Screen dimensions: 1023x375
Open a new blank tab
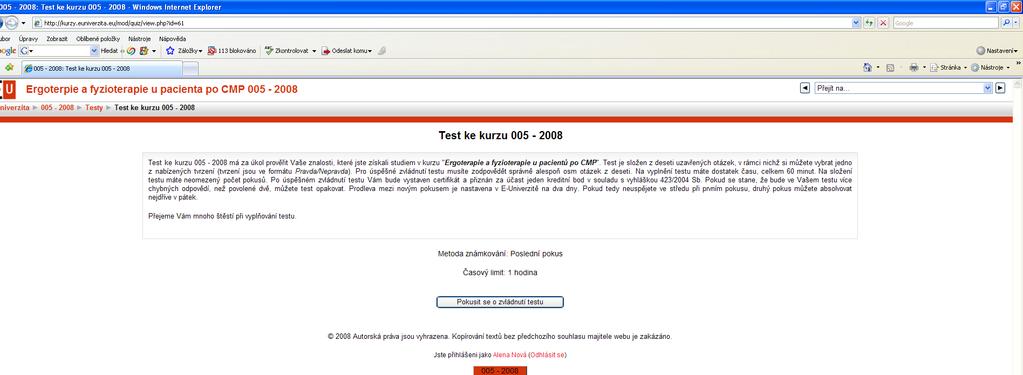pos(191,68)
